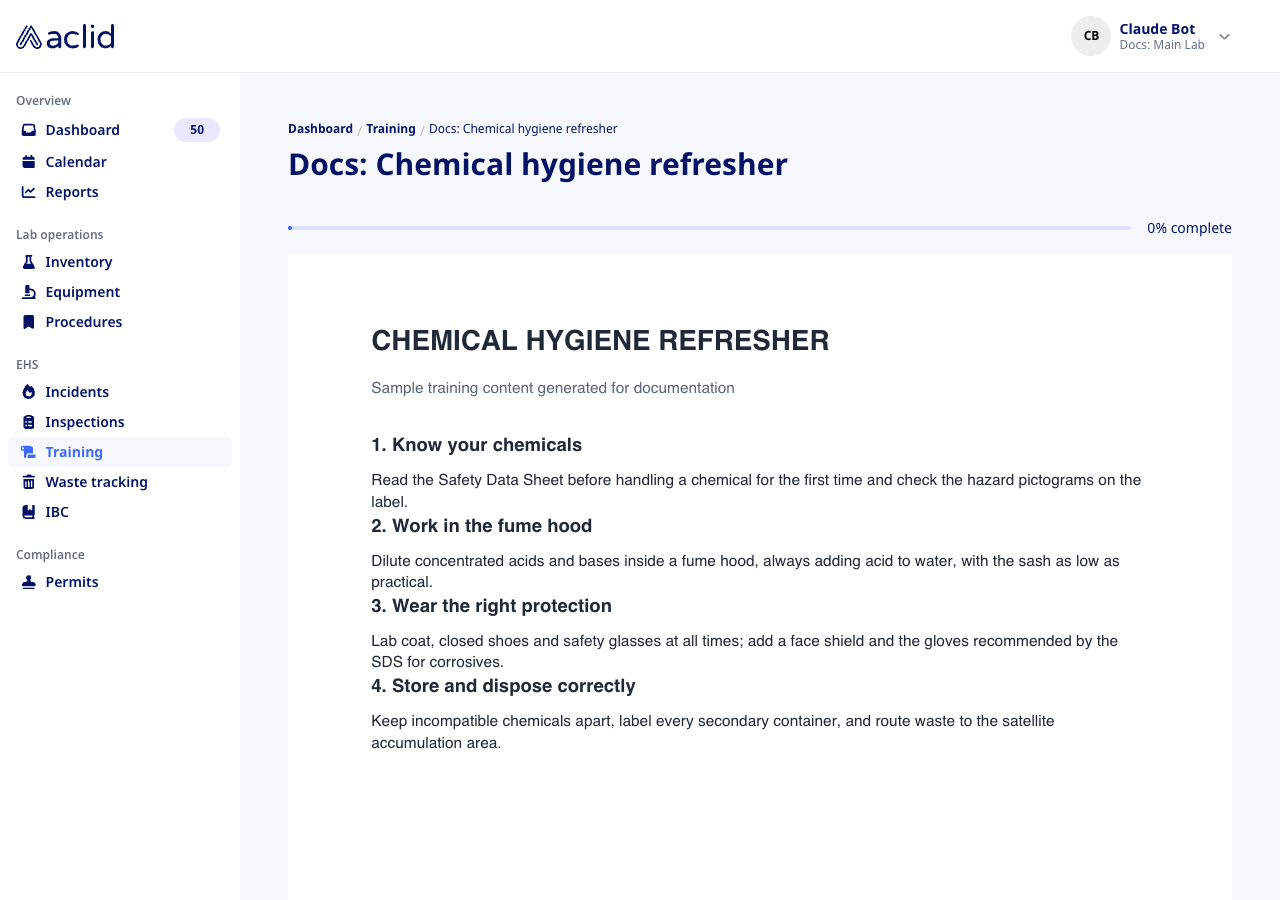
Task: Click the Equipment microscope icon
Action: coord(29,292)
